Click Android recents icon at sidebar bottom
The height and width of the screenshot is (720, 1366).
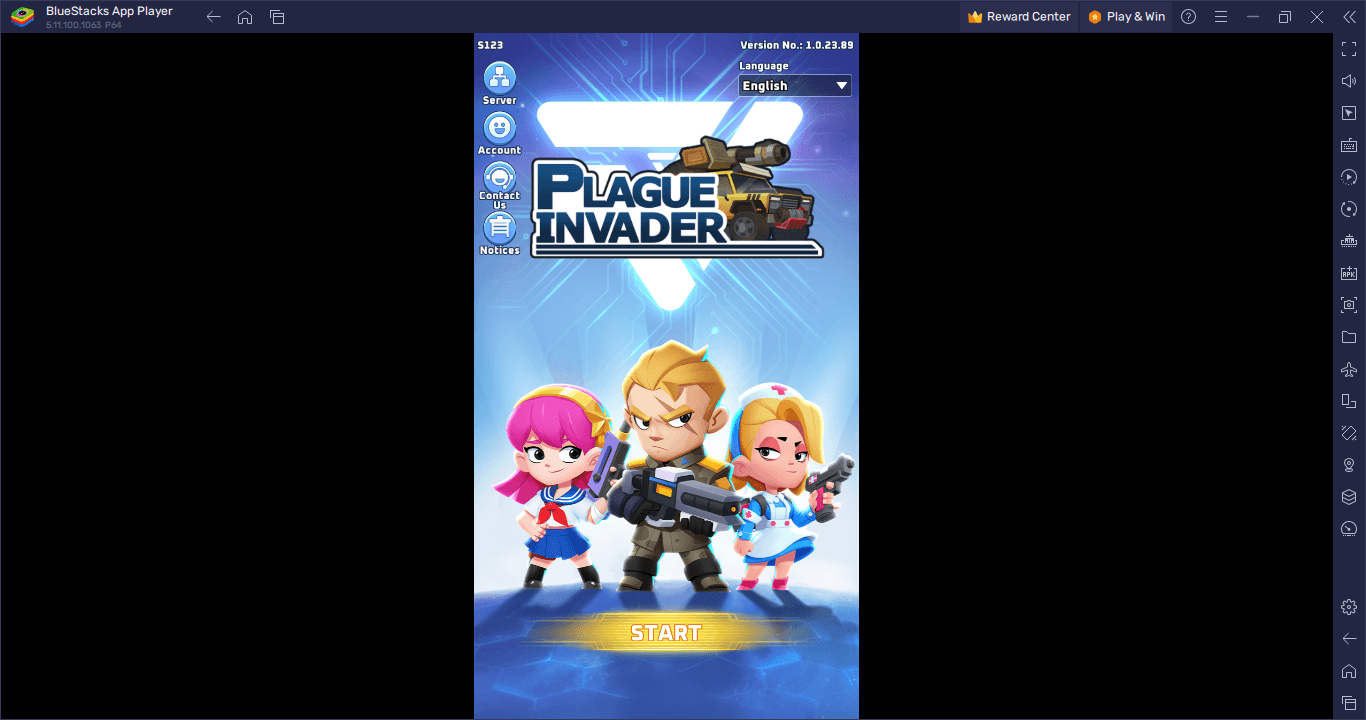coord(1349,703)
